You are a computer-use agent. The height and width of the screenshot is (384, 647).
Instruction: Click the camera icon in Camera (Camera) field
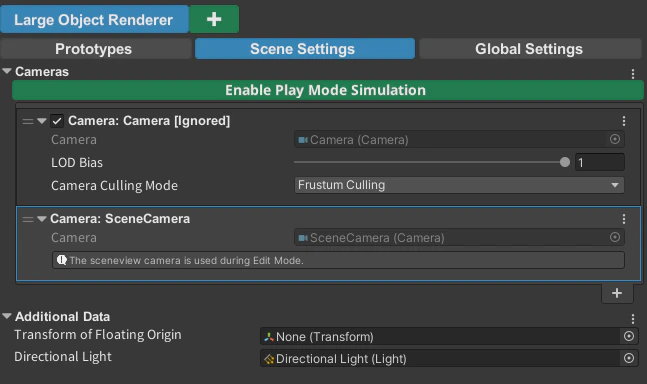point(303,140)
